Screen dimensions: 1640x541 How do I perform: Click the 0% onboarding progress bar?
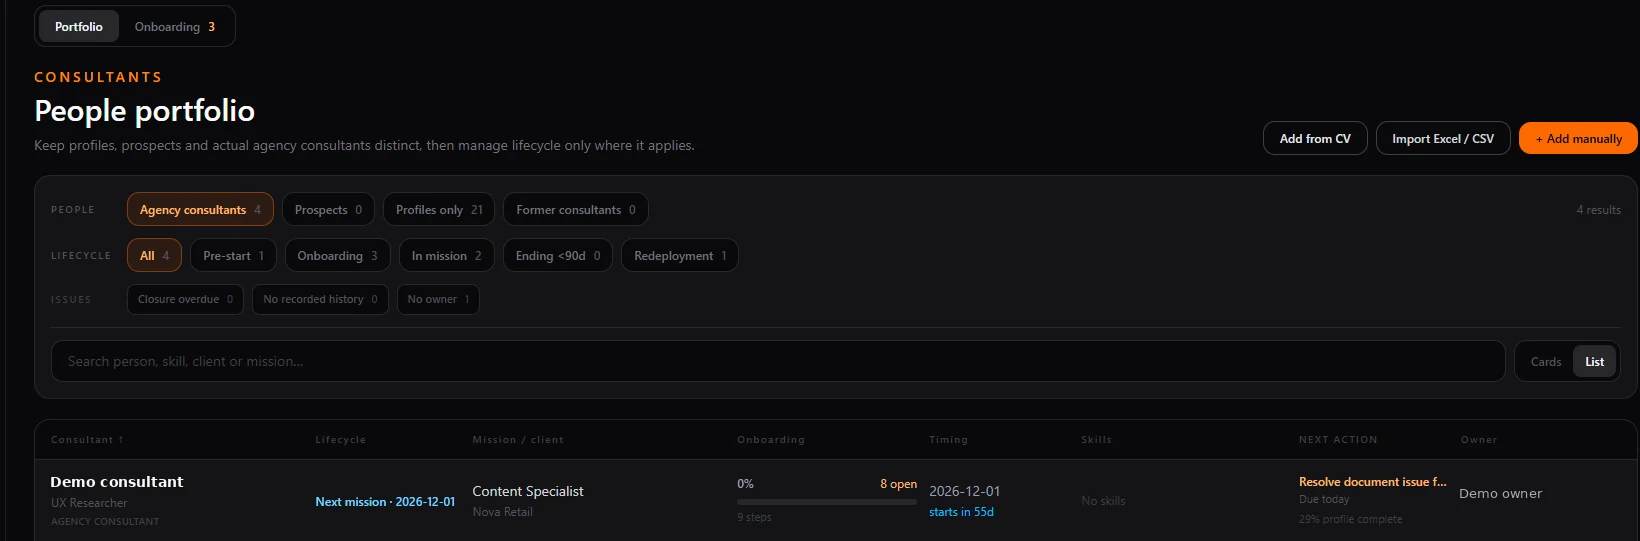click(x=826, y=502)
